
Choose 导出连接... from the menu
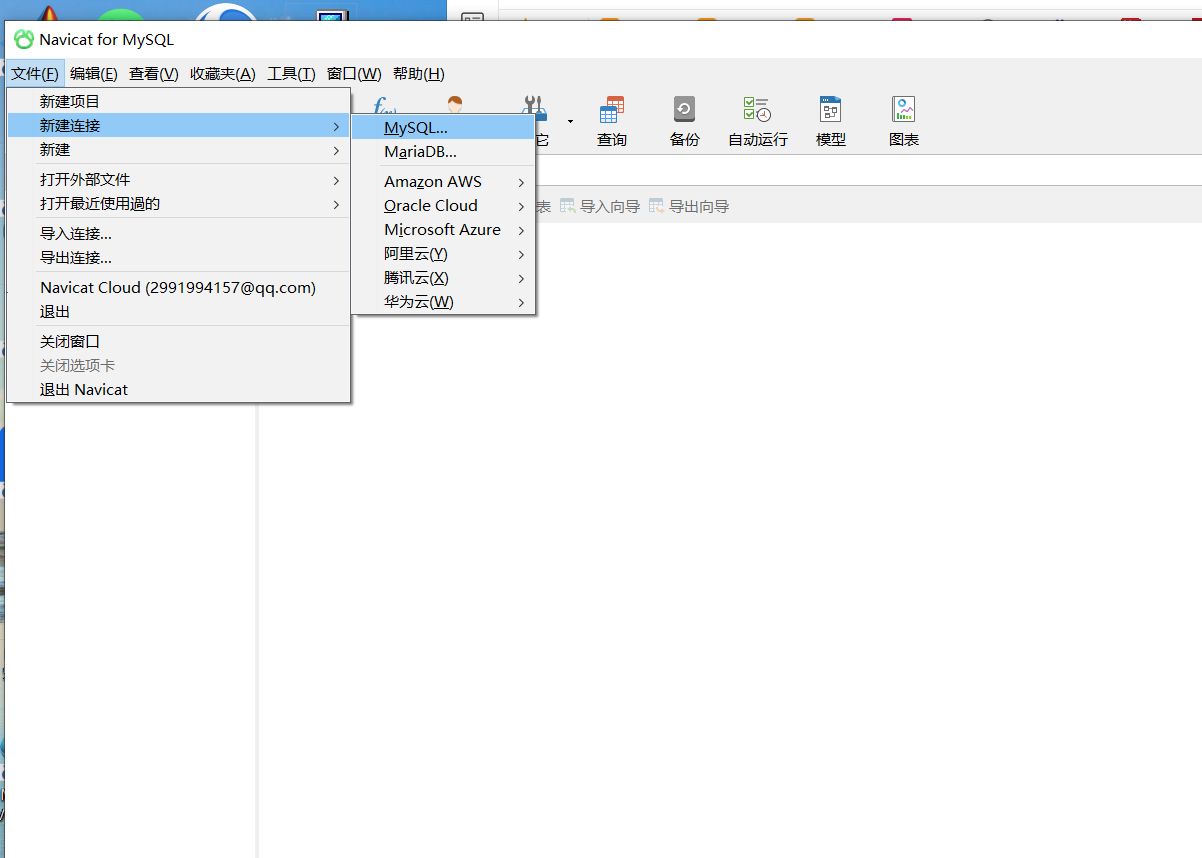click(x=179, y=258)
